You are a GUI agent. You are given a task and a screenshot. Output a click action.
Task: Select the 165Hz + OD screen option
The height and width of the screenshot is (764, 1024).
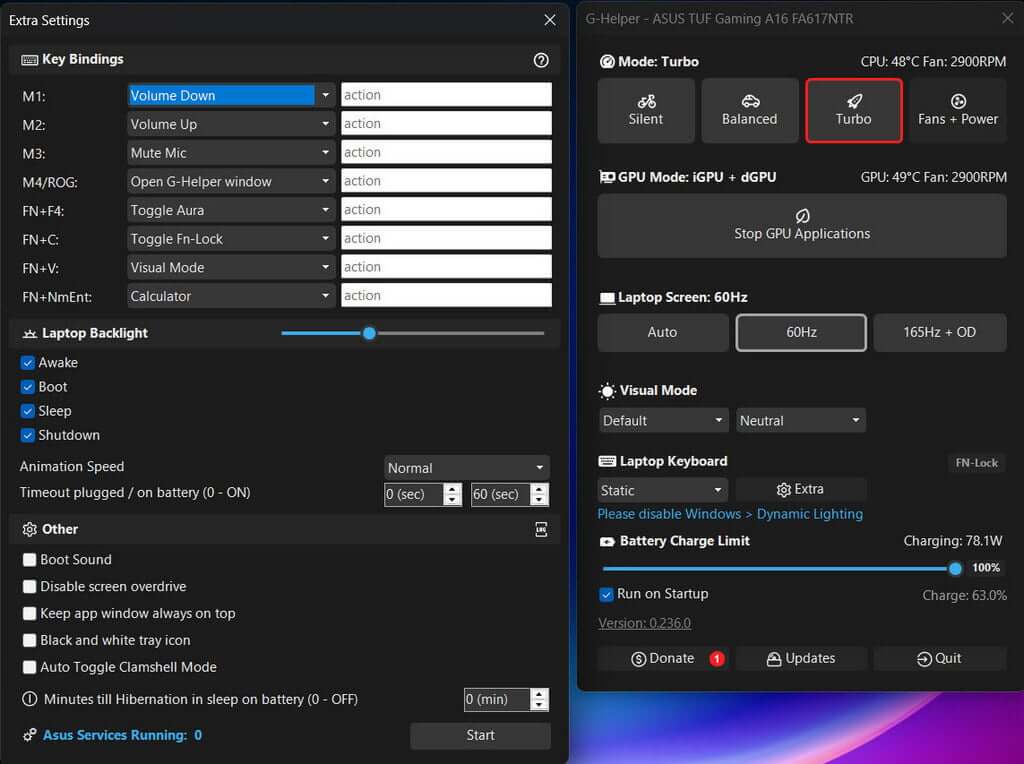coord(939,332)
